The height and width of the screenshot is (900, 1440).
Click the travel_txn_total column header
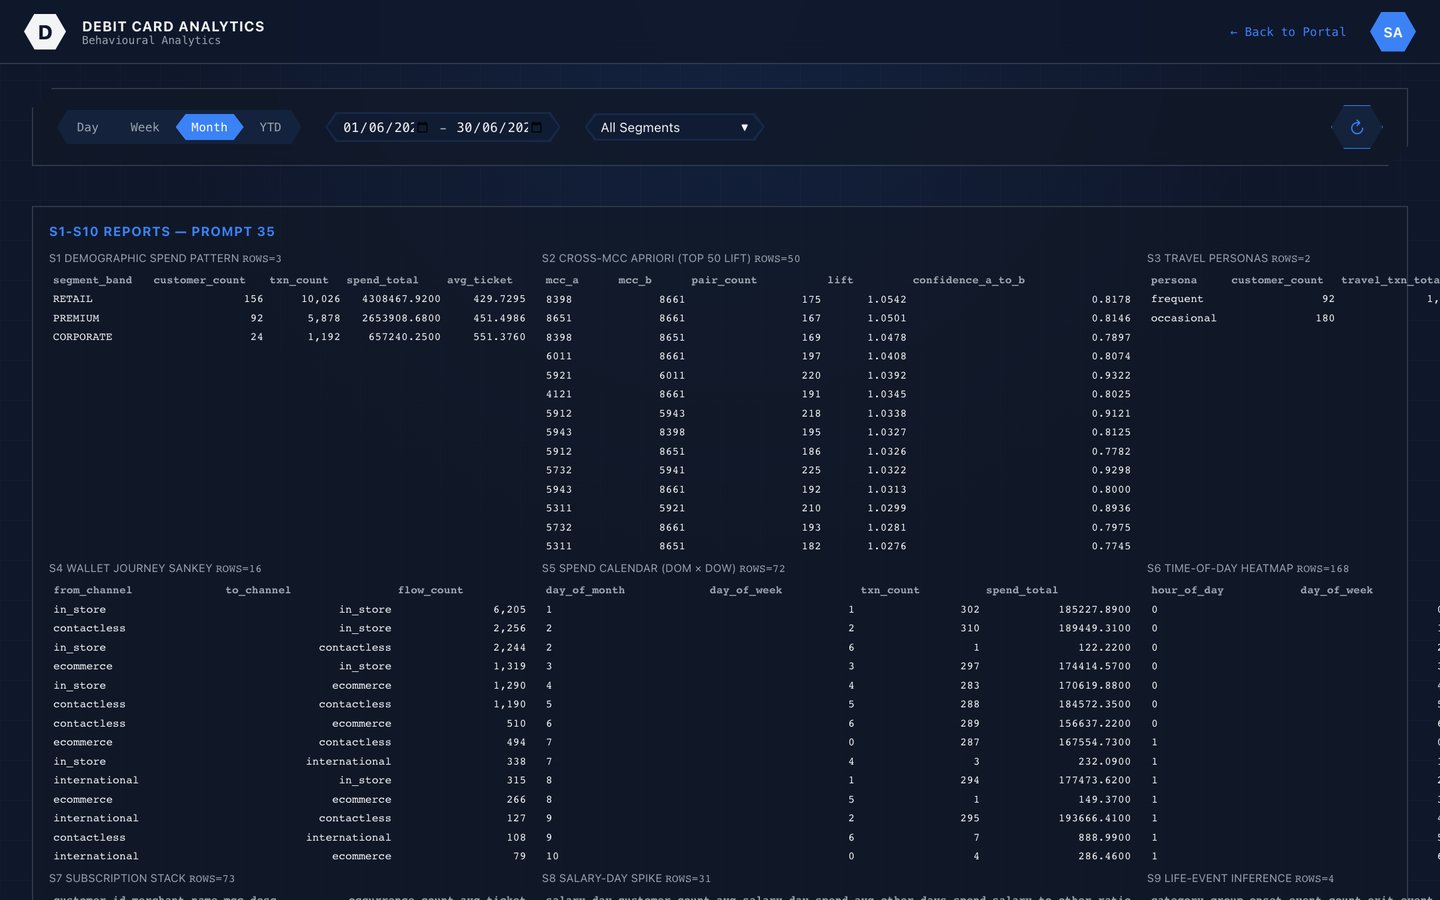1391,280
